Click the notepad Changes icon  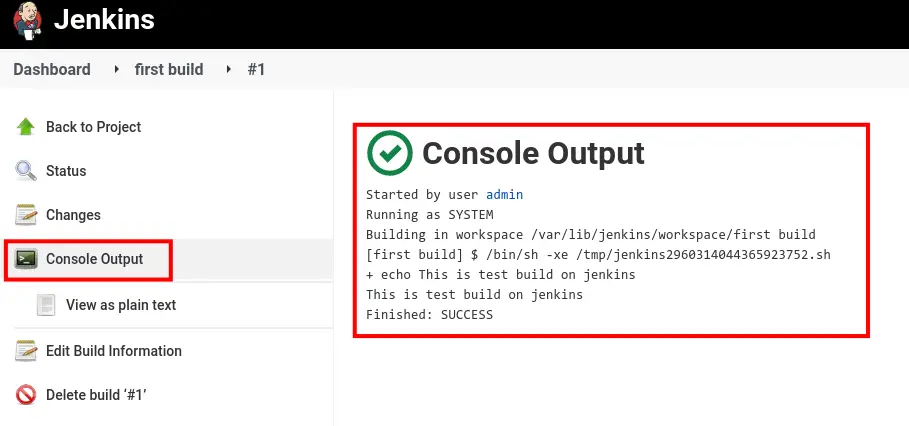pyautogui.click(x=26, y=215)
